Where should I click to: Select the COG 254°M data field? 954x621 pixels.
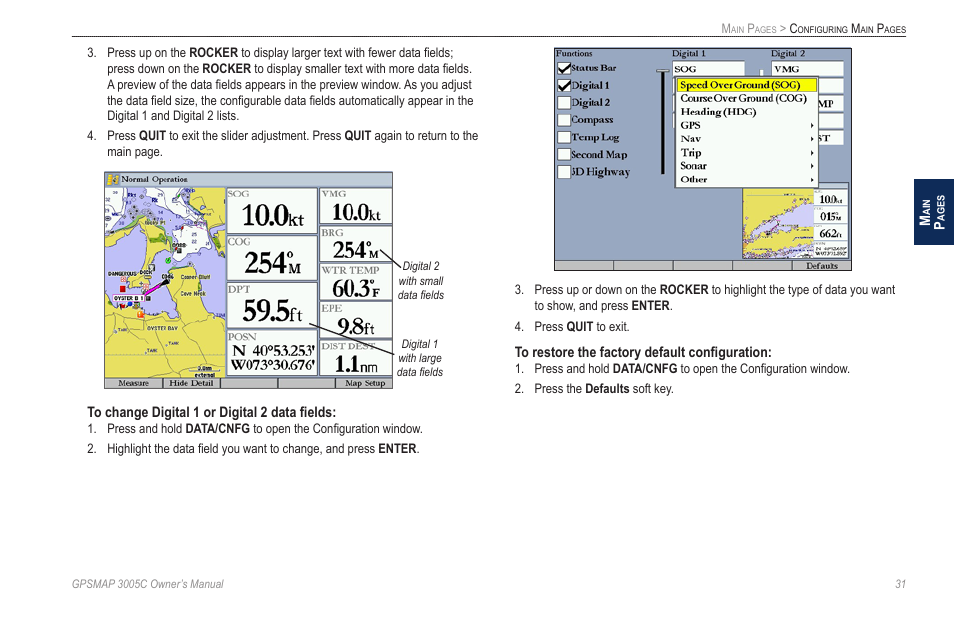coord(272,258)
